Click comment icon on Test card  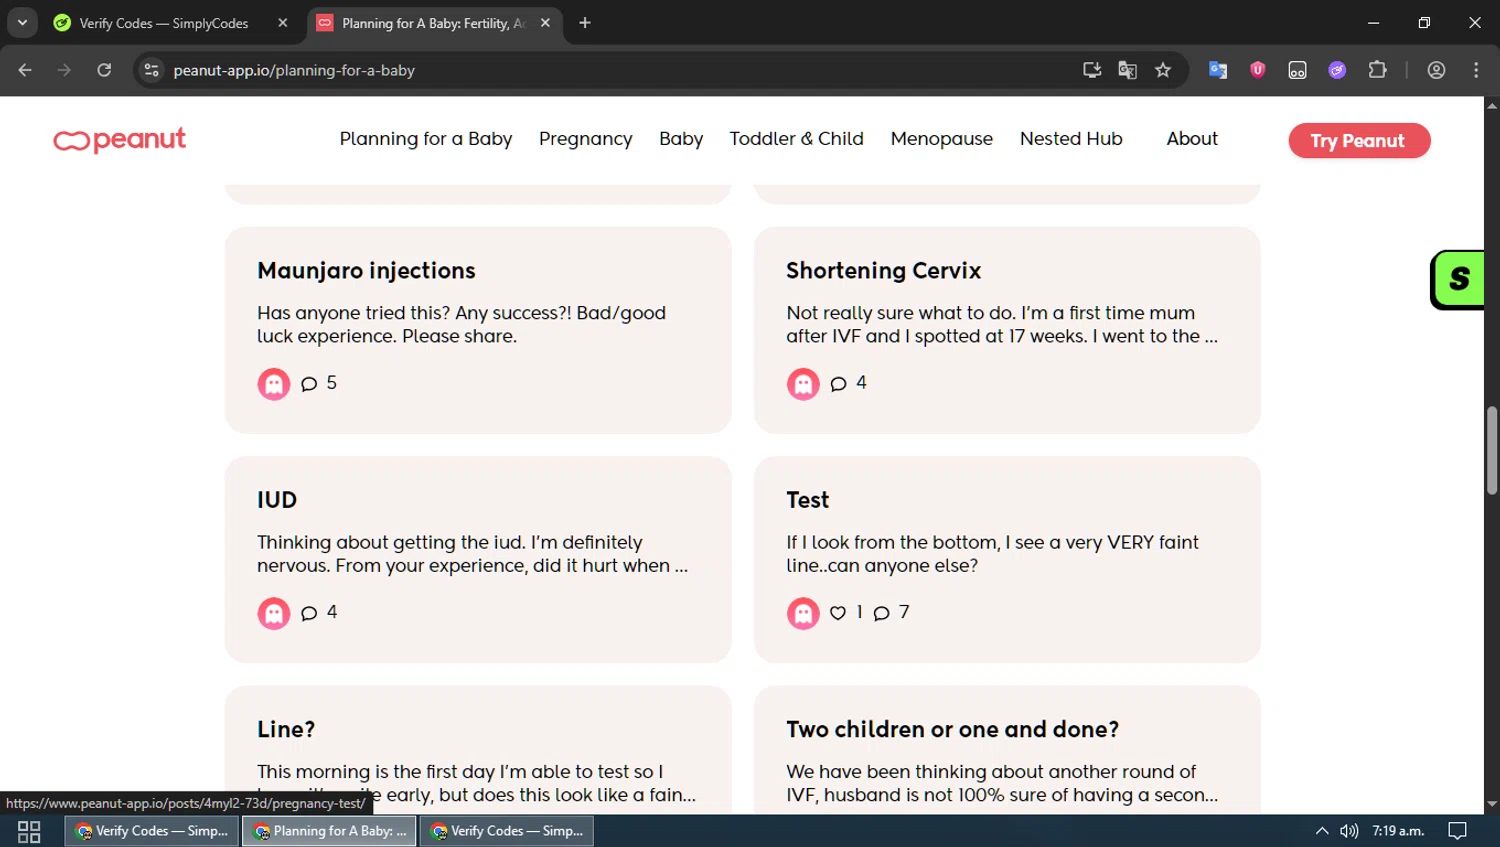coord(881,613)
